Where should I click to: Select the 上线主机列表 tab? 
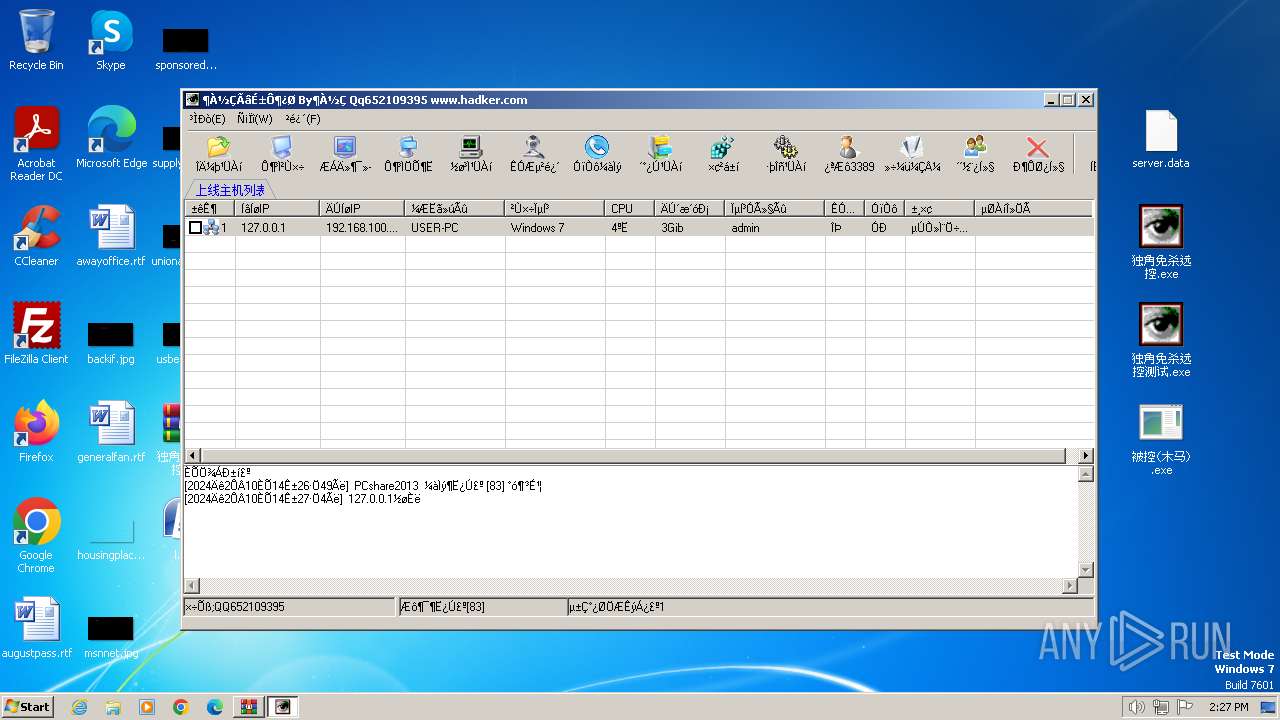(x=230, y=190)
